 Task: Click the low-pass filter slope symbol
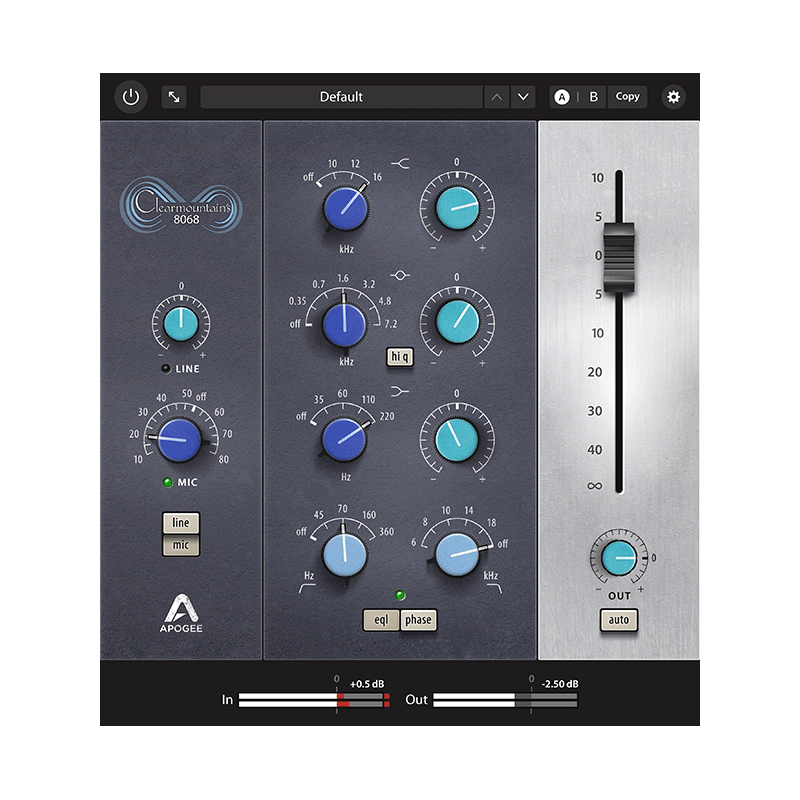click(x=493, y=588)
